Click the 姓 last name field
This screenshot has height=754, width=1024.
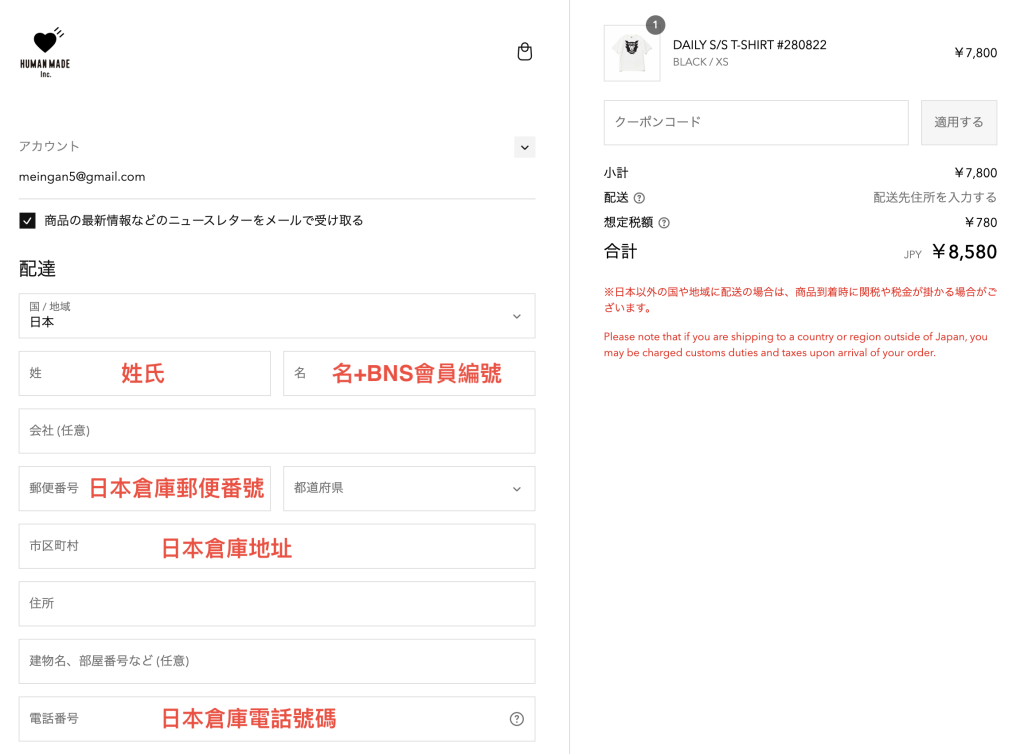pyautogui.click(x=144, y=373)
